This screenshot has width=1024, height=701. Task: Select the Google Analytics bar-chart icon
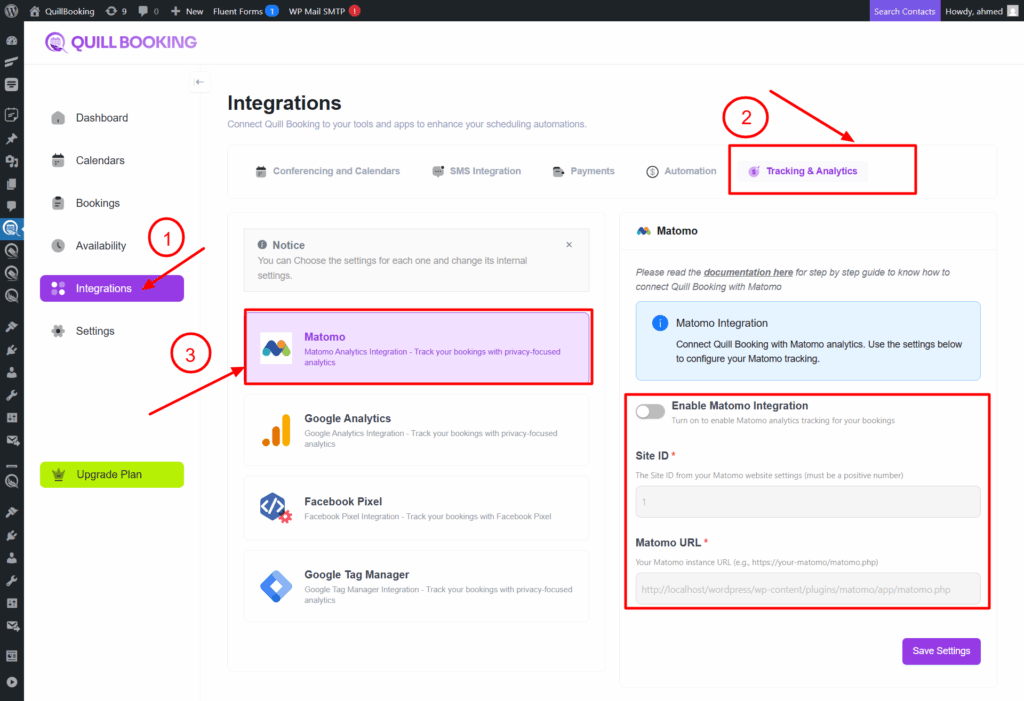pos(276,429)
